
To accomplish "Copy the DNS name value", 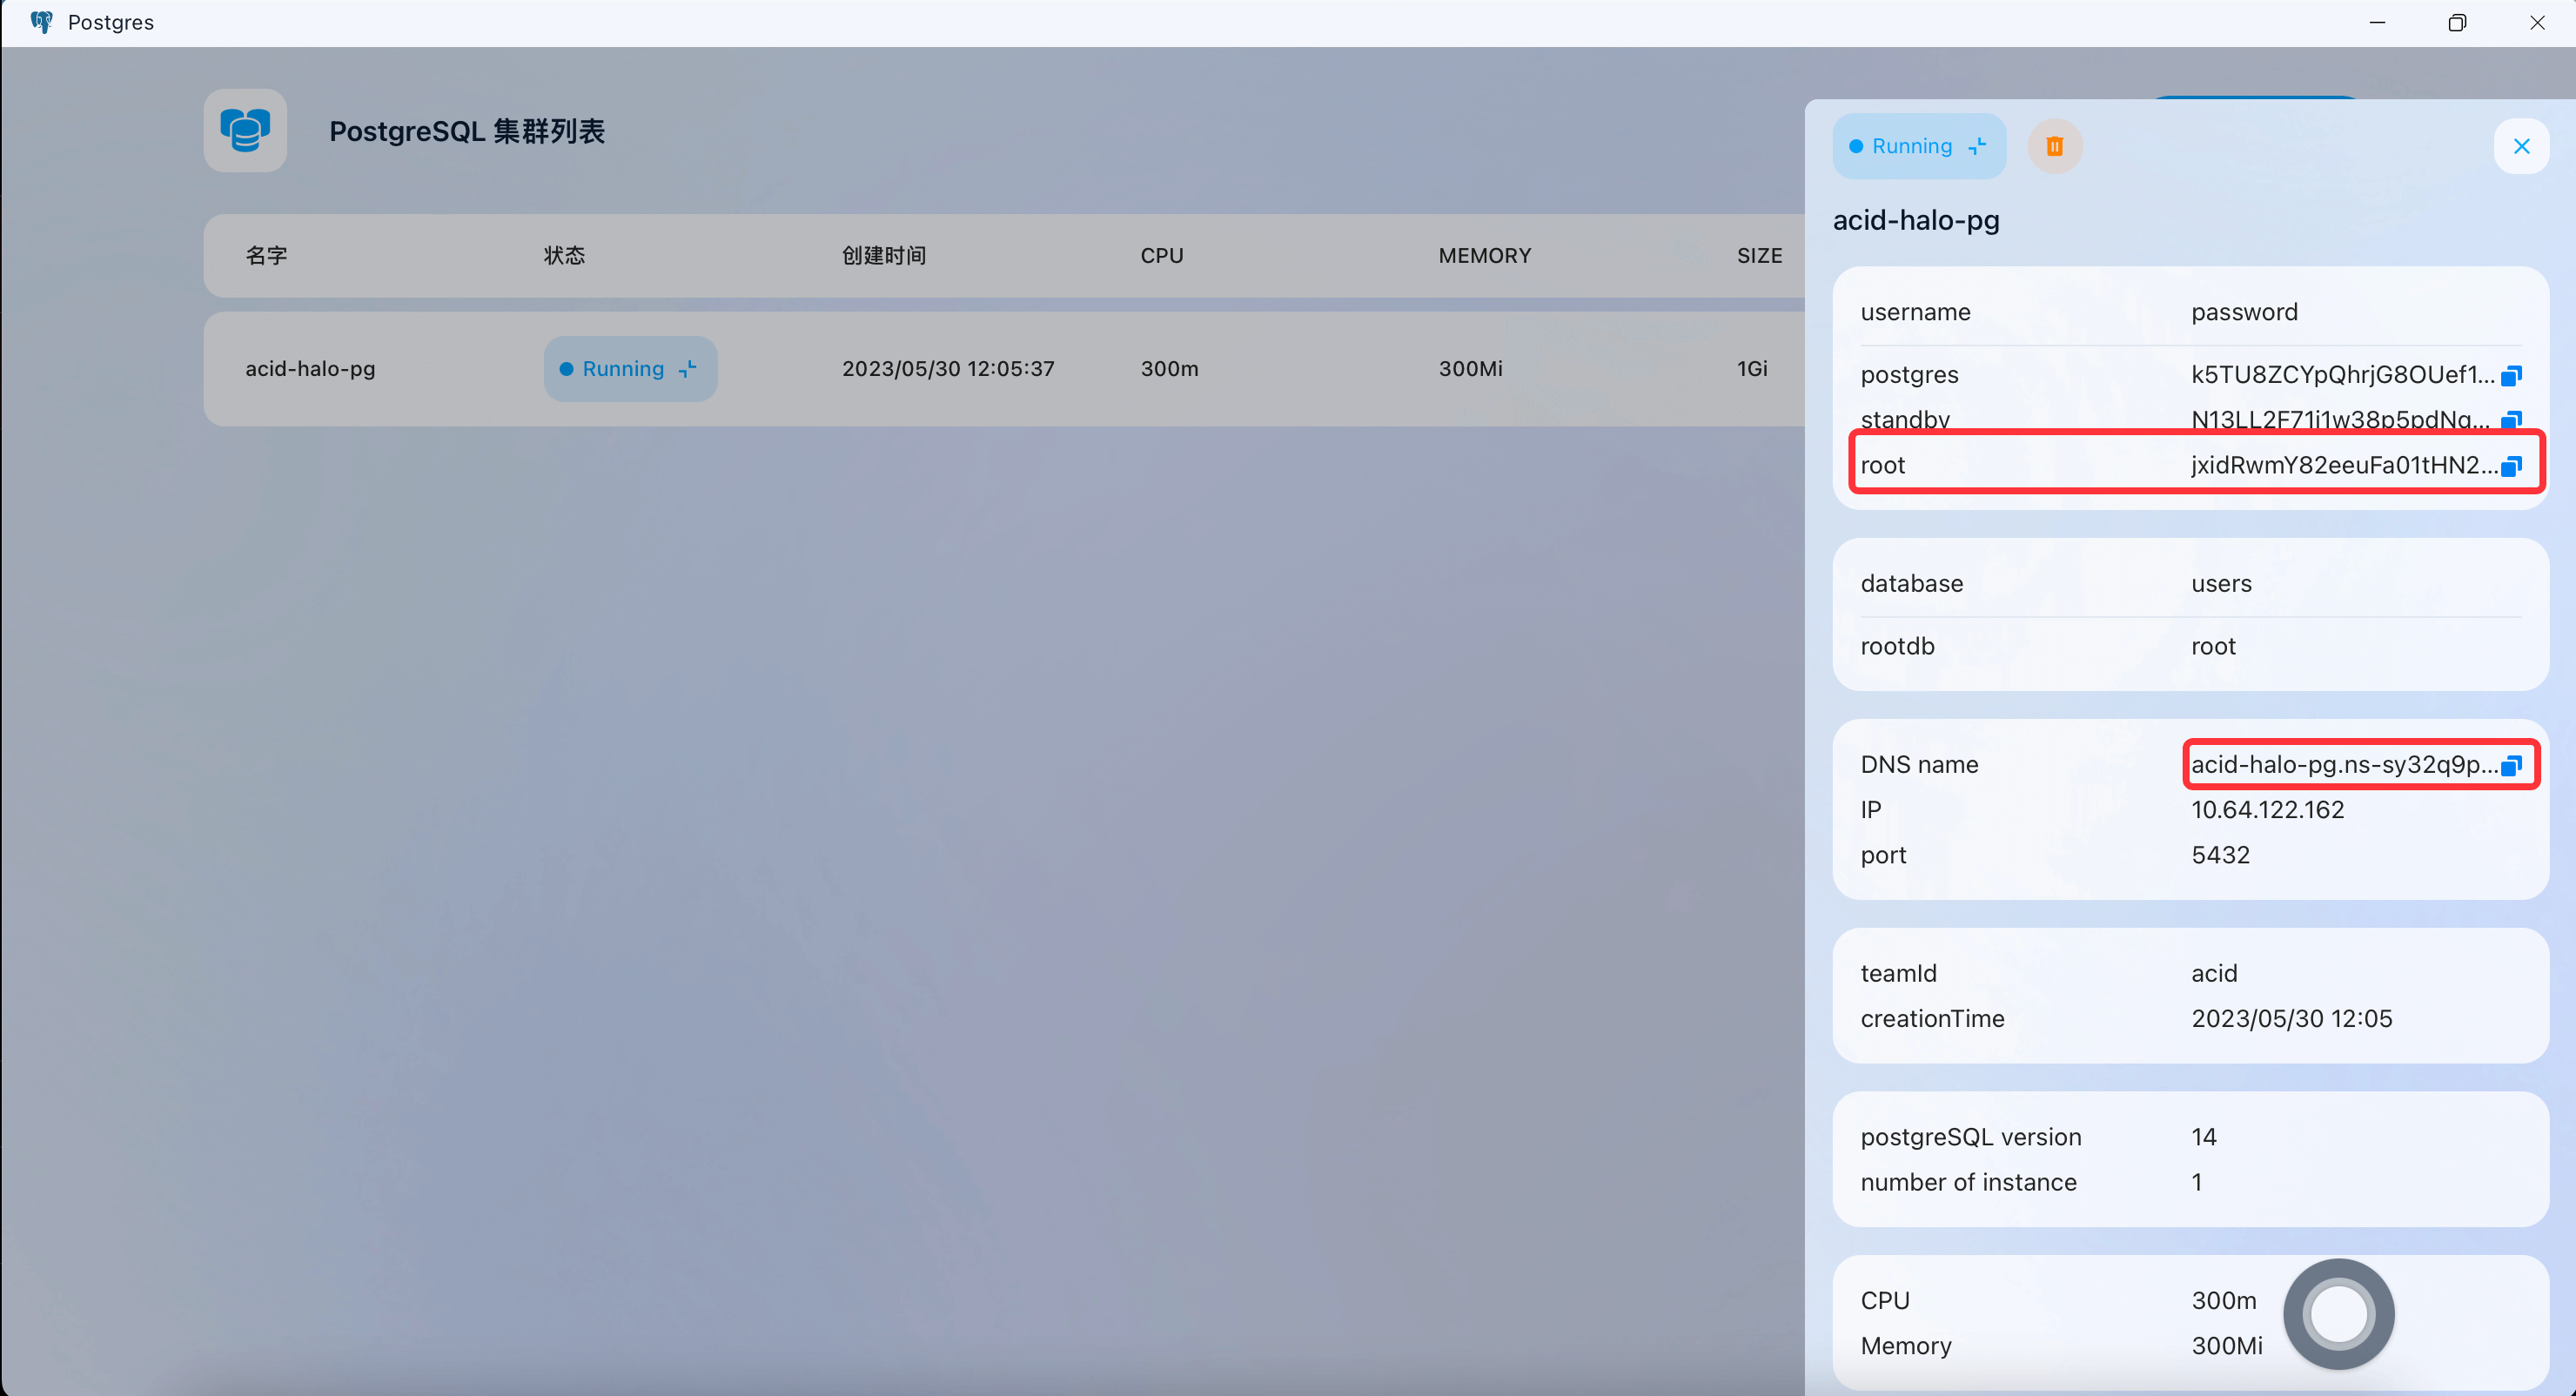I will click(2511, 766).
